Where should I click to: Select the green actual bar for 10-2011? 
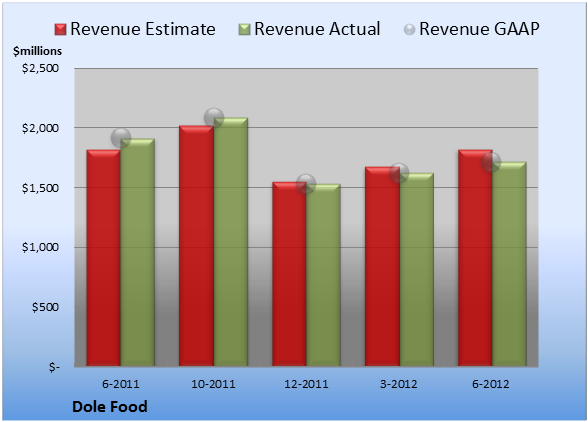[x=231, y=242]
